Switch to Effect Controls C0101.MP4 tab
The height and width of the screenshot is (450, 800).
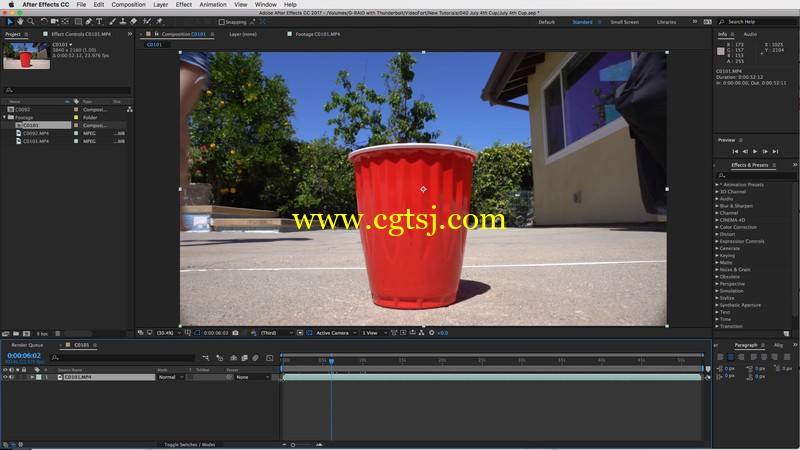pyautogui.click(x=81, y=34)
